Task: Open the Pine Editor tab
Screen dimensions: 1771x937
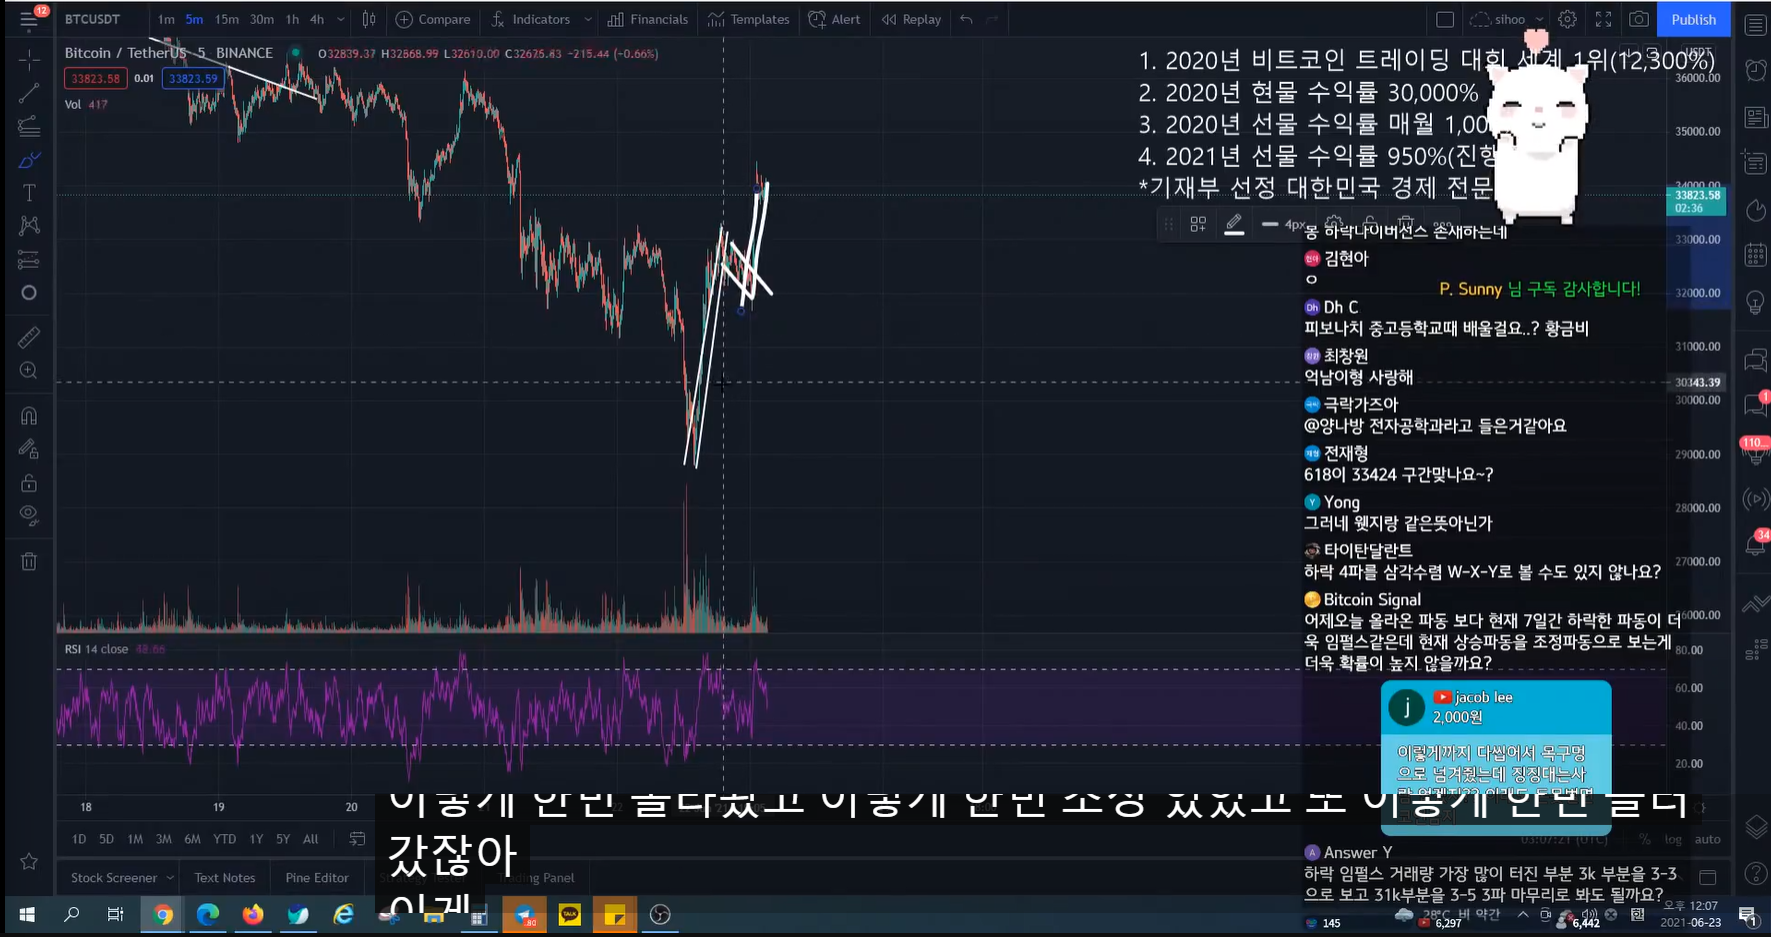Action: (x=317, y=878)
